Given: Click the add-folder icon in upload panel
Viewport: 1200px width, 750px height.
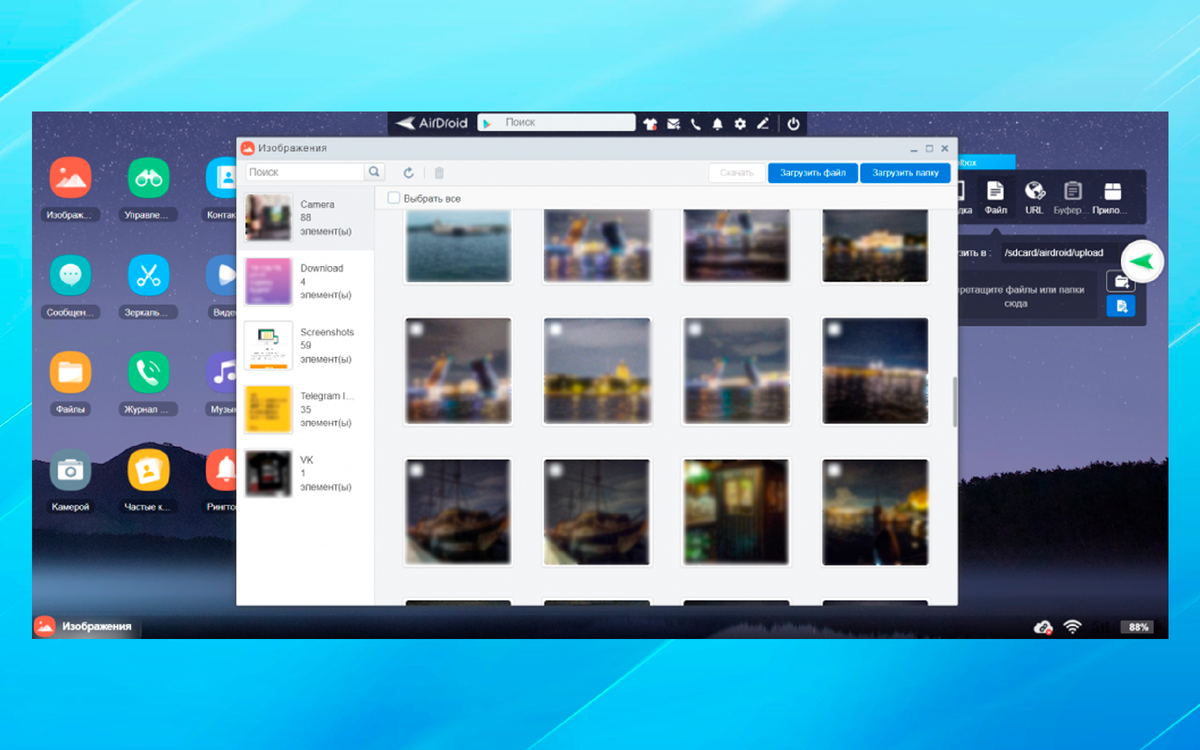Looking at the screenshot, I should tap(1121, 281).
